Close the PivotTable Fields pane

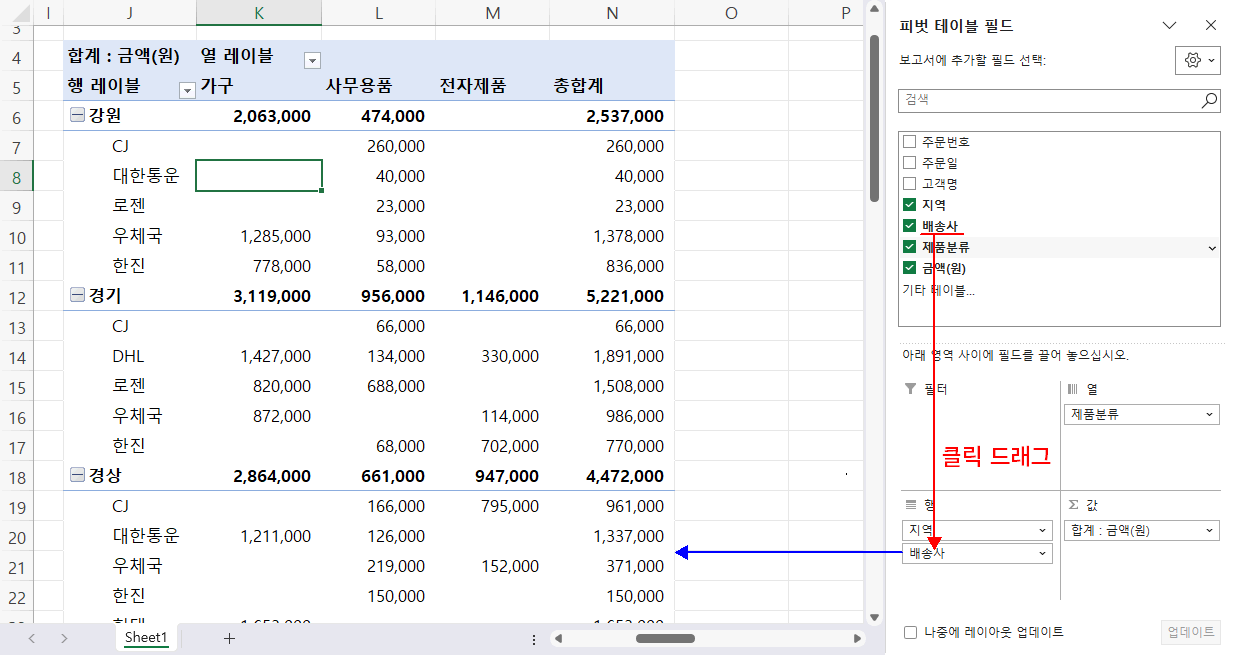[x=1210, y=24]
